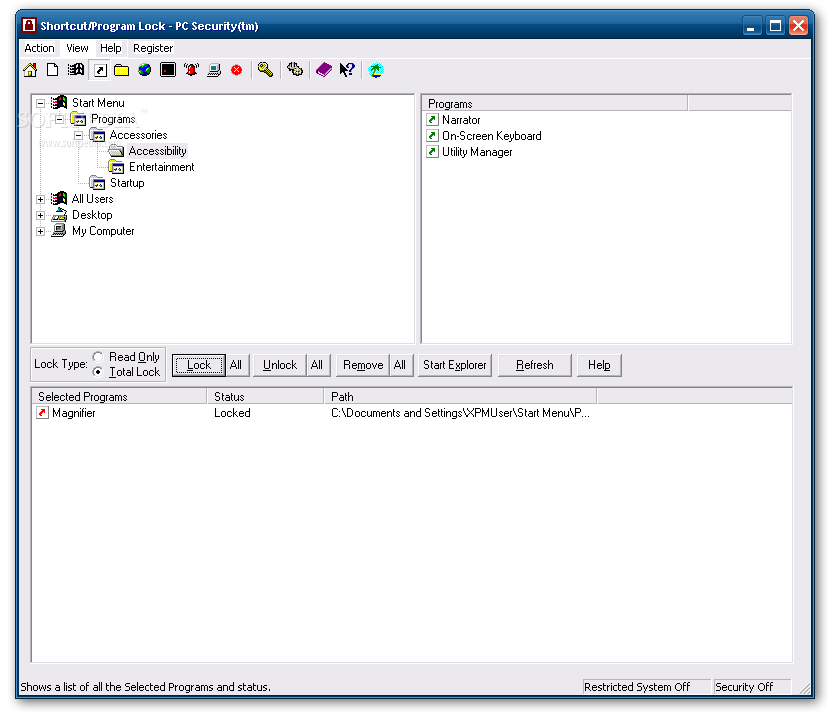
Task: Select the Programs tree label
Action: (113, 119)
